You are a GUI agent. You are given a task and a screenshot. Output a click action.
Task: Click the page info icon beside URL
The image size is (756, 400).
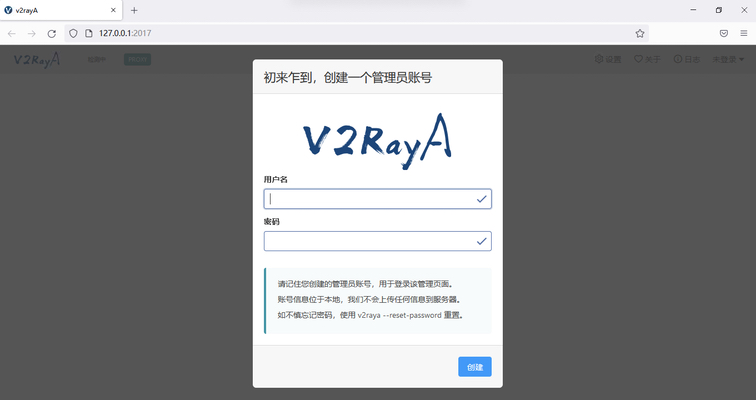point(88,33)
